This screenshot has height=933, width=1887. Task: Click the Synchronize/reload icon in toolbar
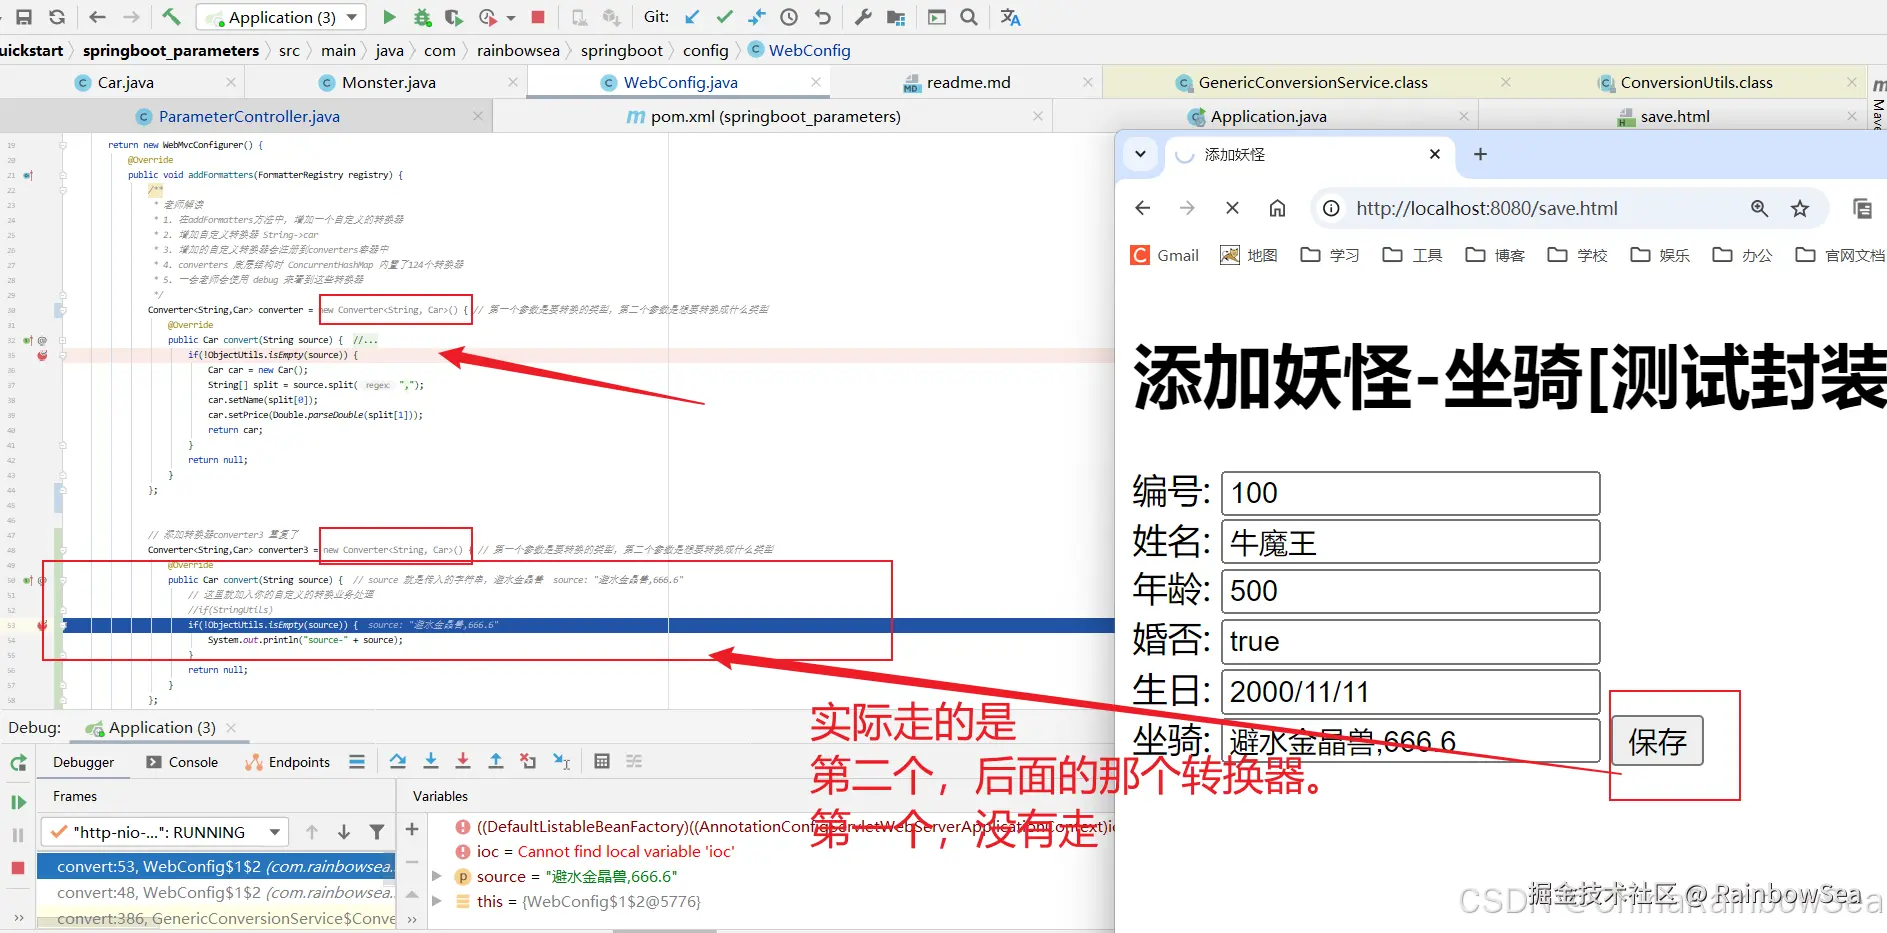[x=57, y=17]
